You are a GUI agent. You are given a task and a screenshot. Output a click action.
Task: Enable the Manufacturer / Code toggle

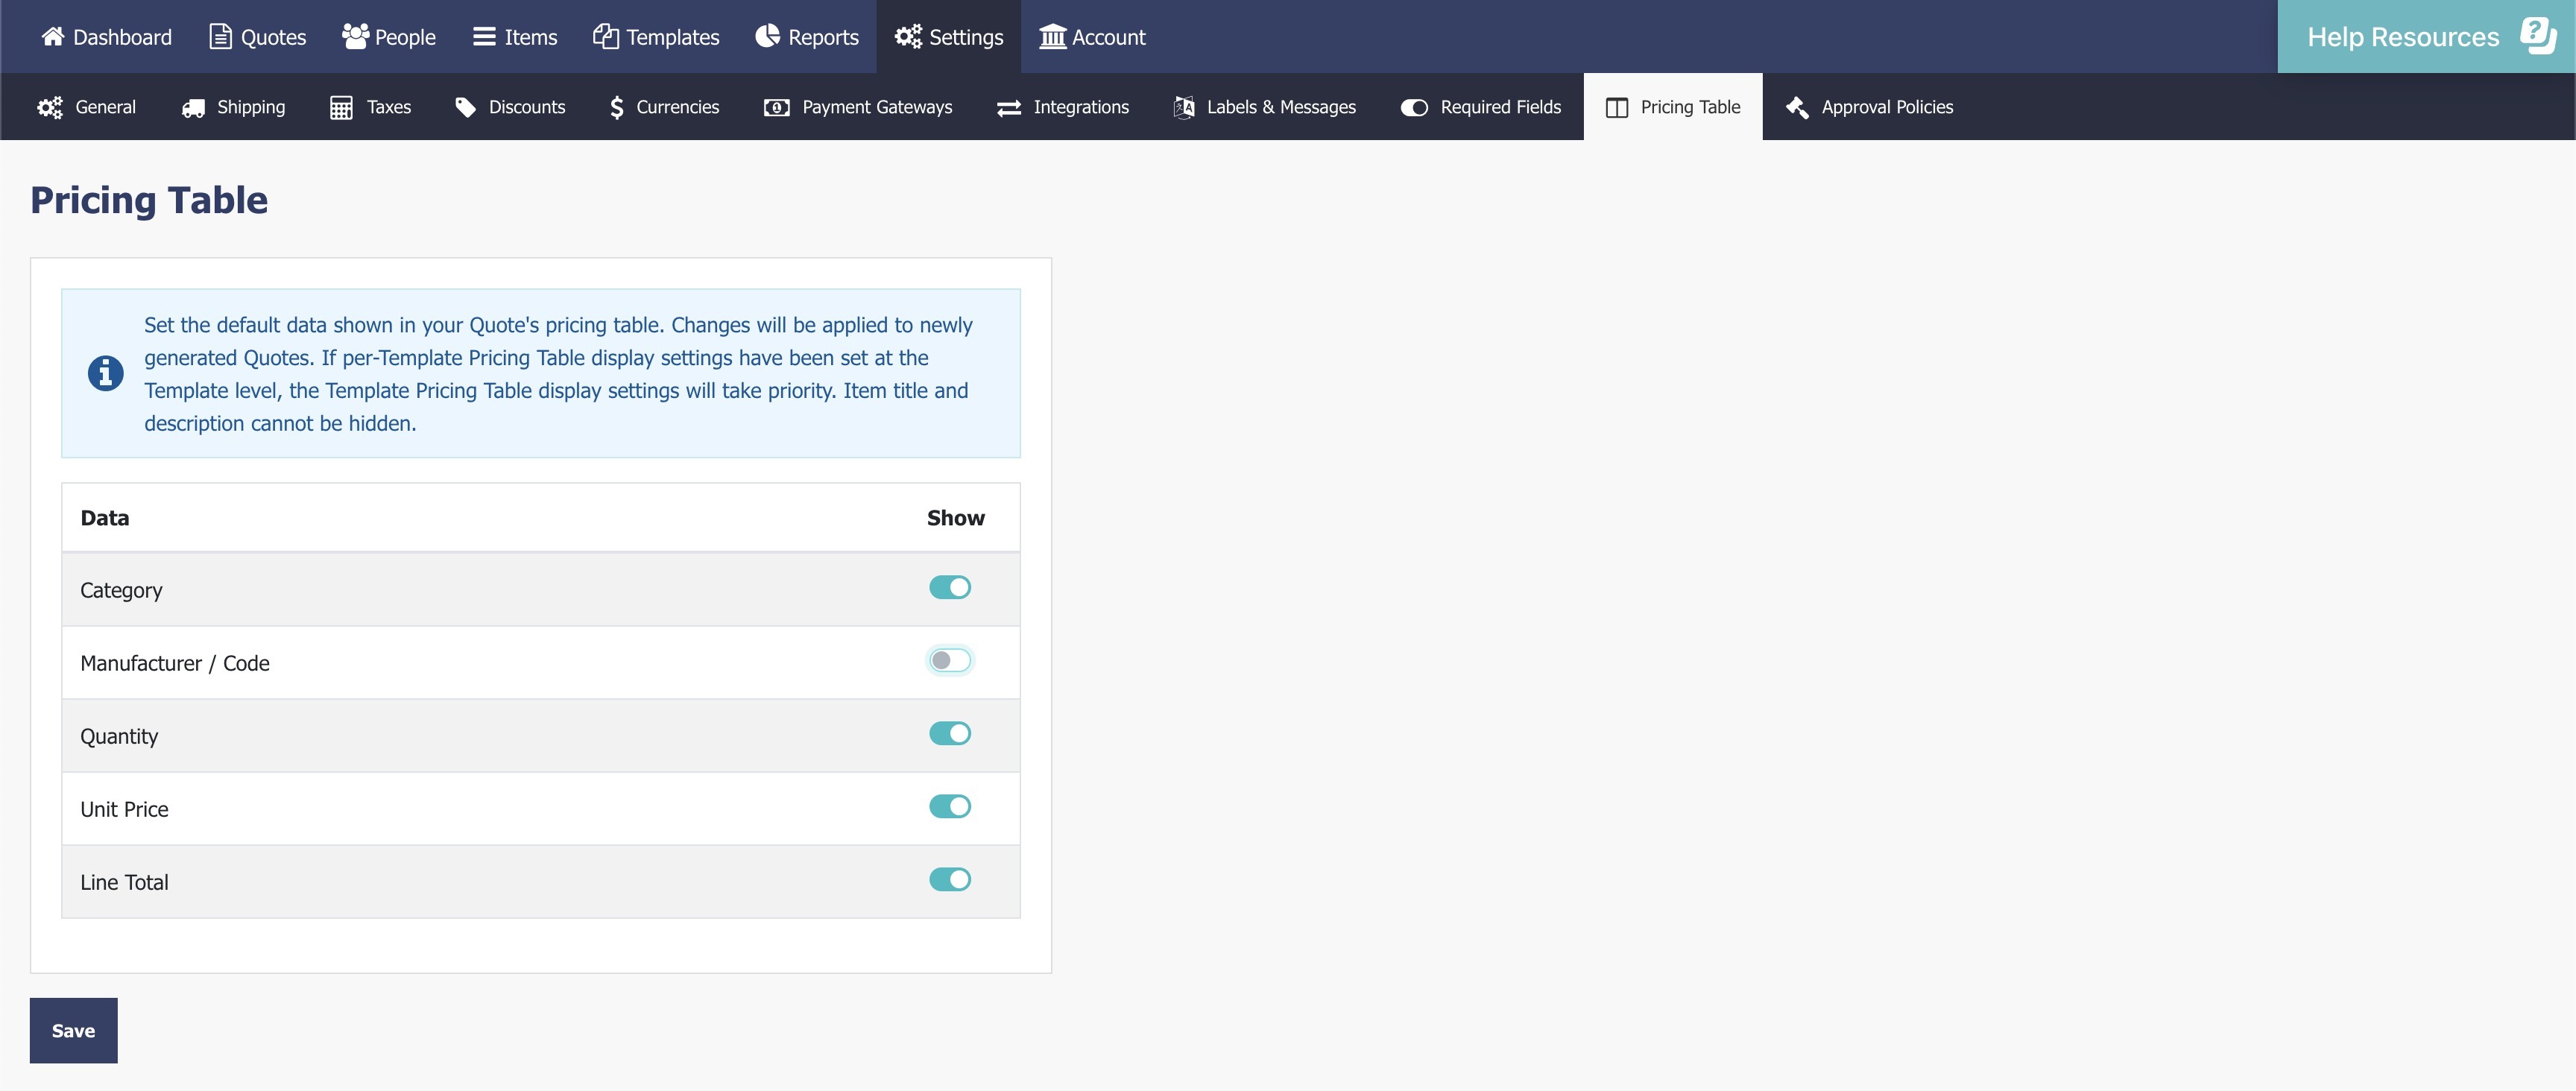[949, 661]
